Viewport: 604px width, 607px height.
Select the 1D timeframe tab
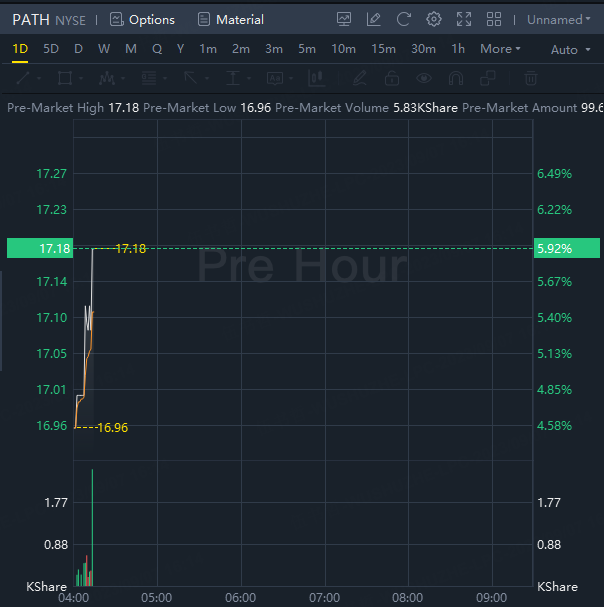click(x=20, y=49)
